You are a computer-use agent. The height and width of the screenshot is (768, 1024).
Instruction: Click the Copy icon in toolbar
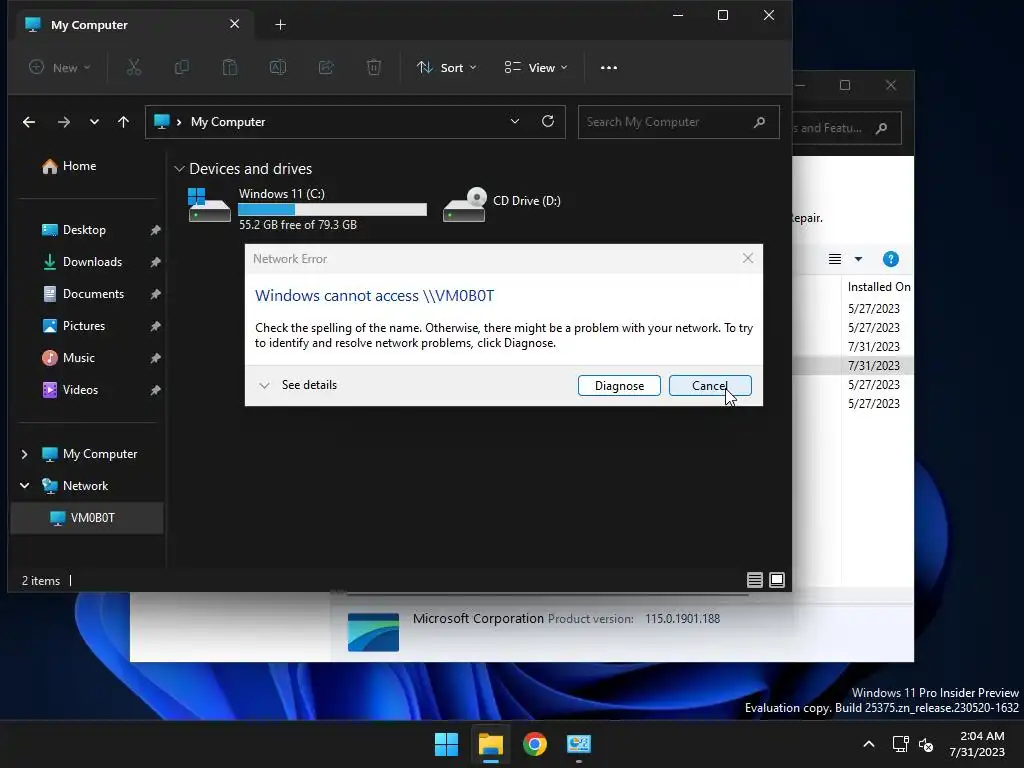click(182, 67)
